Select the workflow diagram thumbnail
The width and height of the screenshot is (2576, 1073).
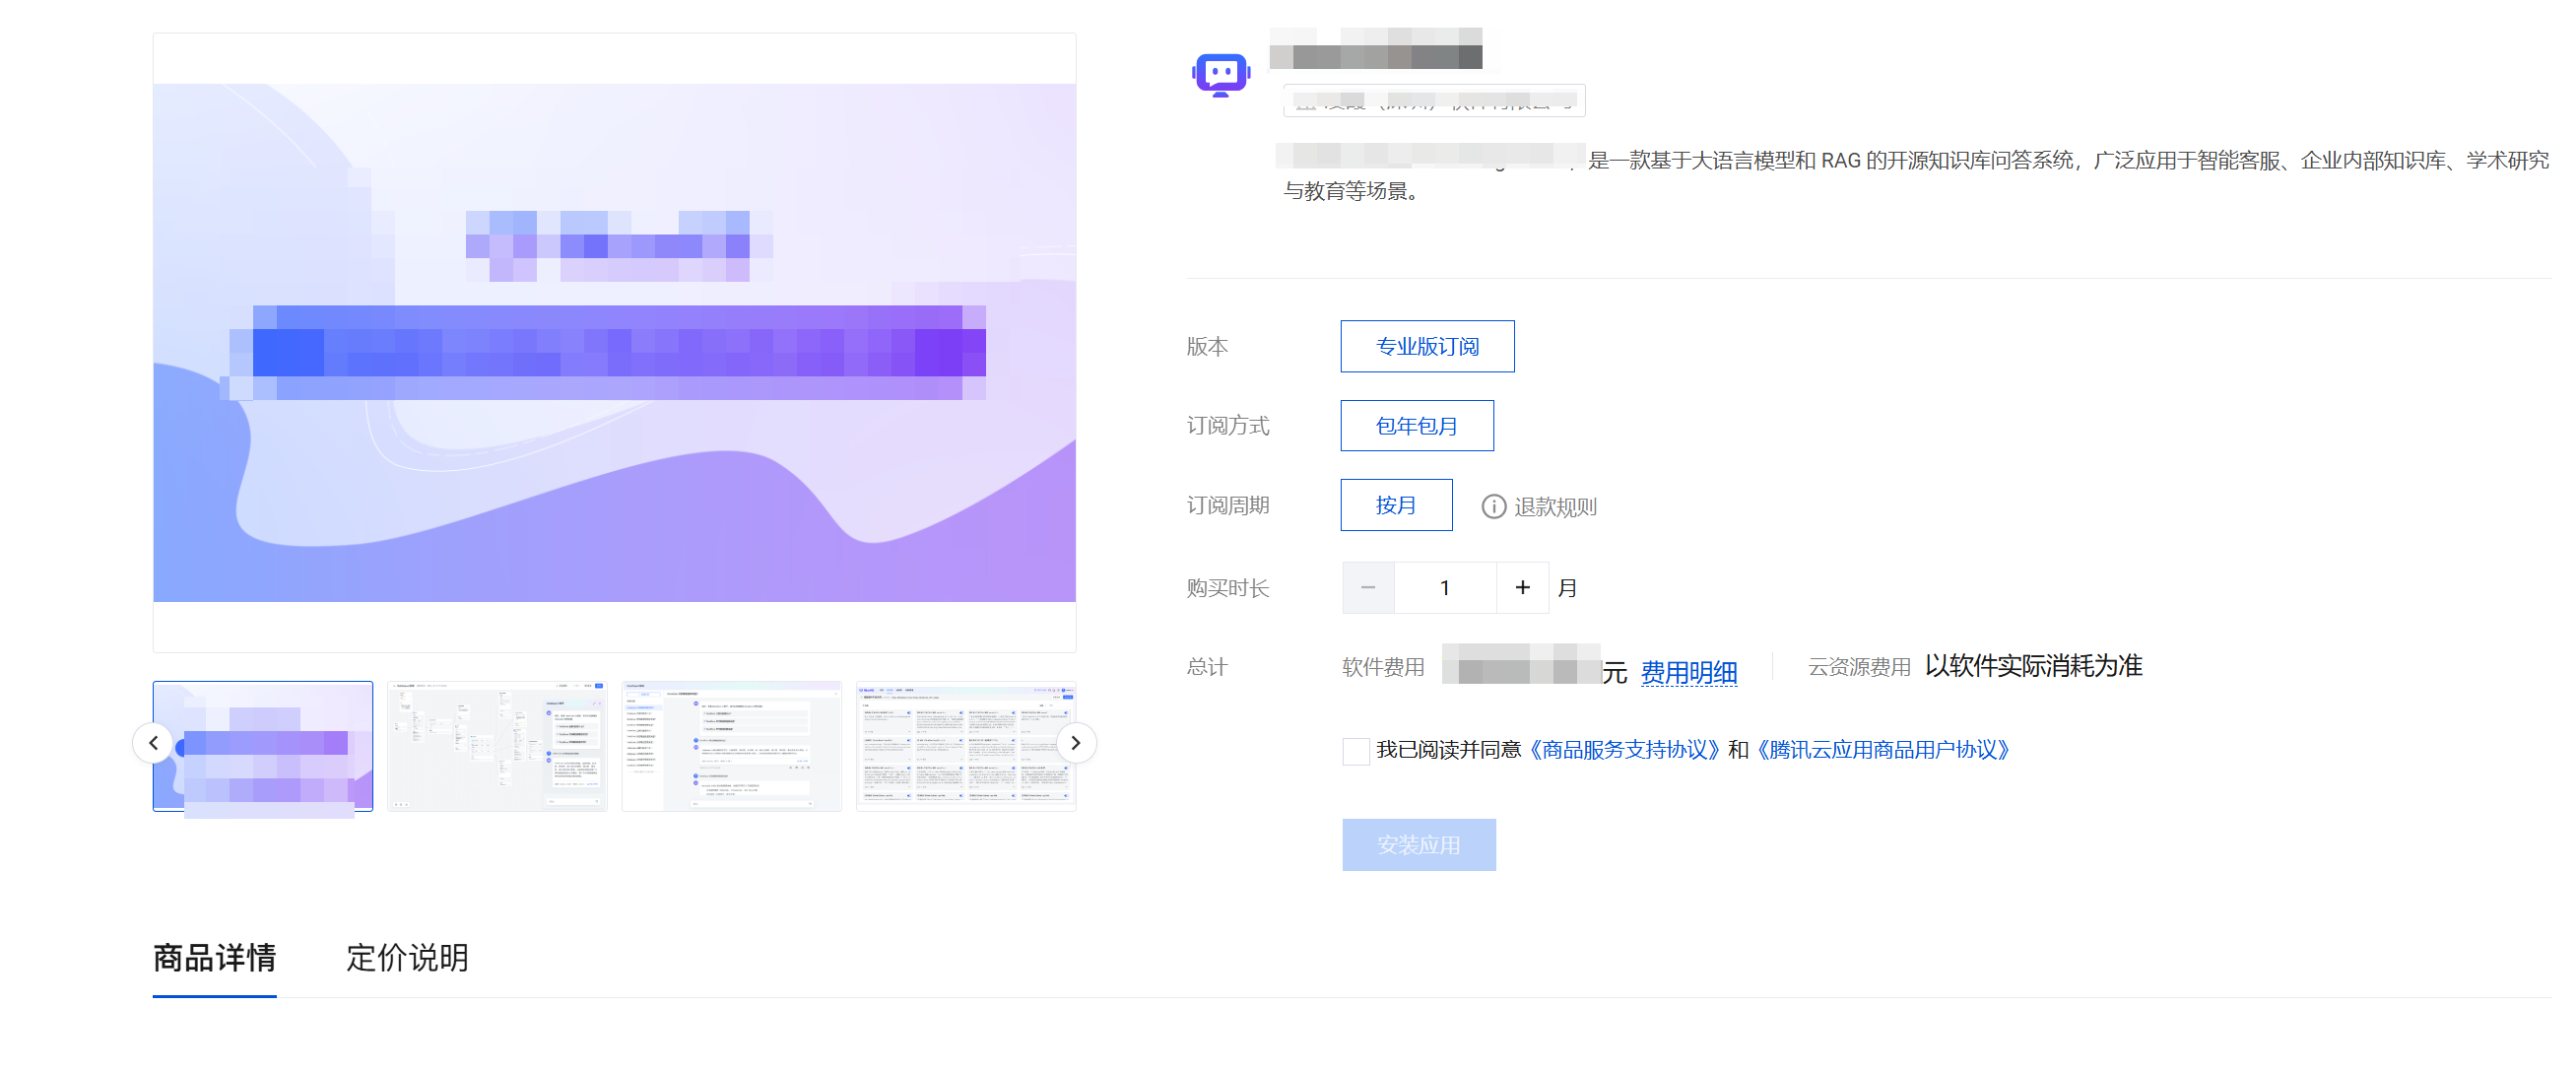[x=497, y=747]
